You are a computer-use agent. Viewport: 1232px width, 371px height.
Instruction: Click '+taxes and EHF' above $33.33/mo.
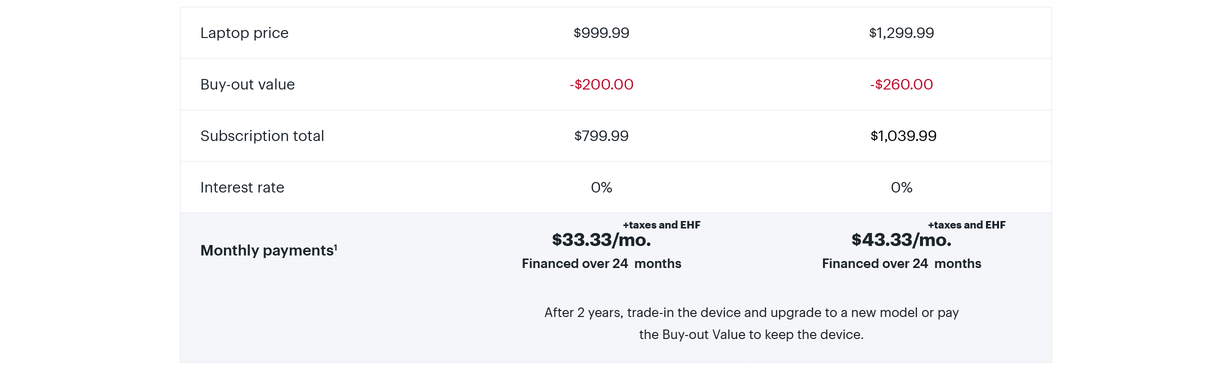tap(661, 225)
